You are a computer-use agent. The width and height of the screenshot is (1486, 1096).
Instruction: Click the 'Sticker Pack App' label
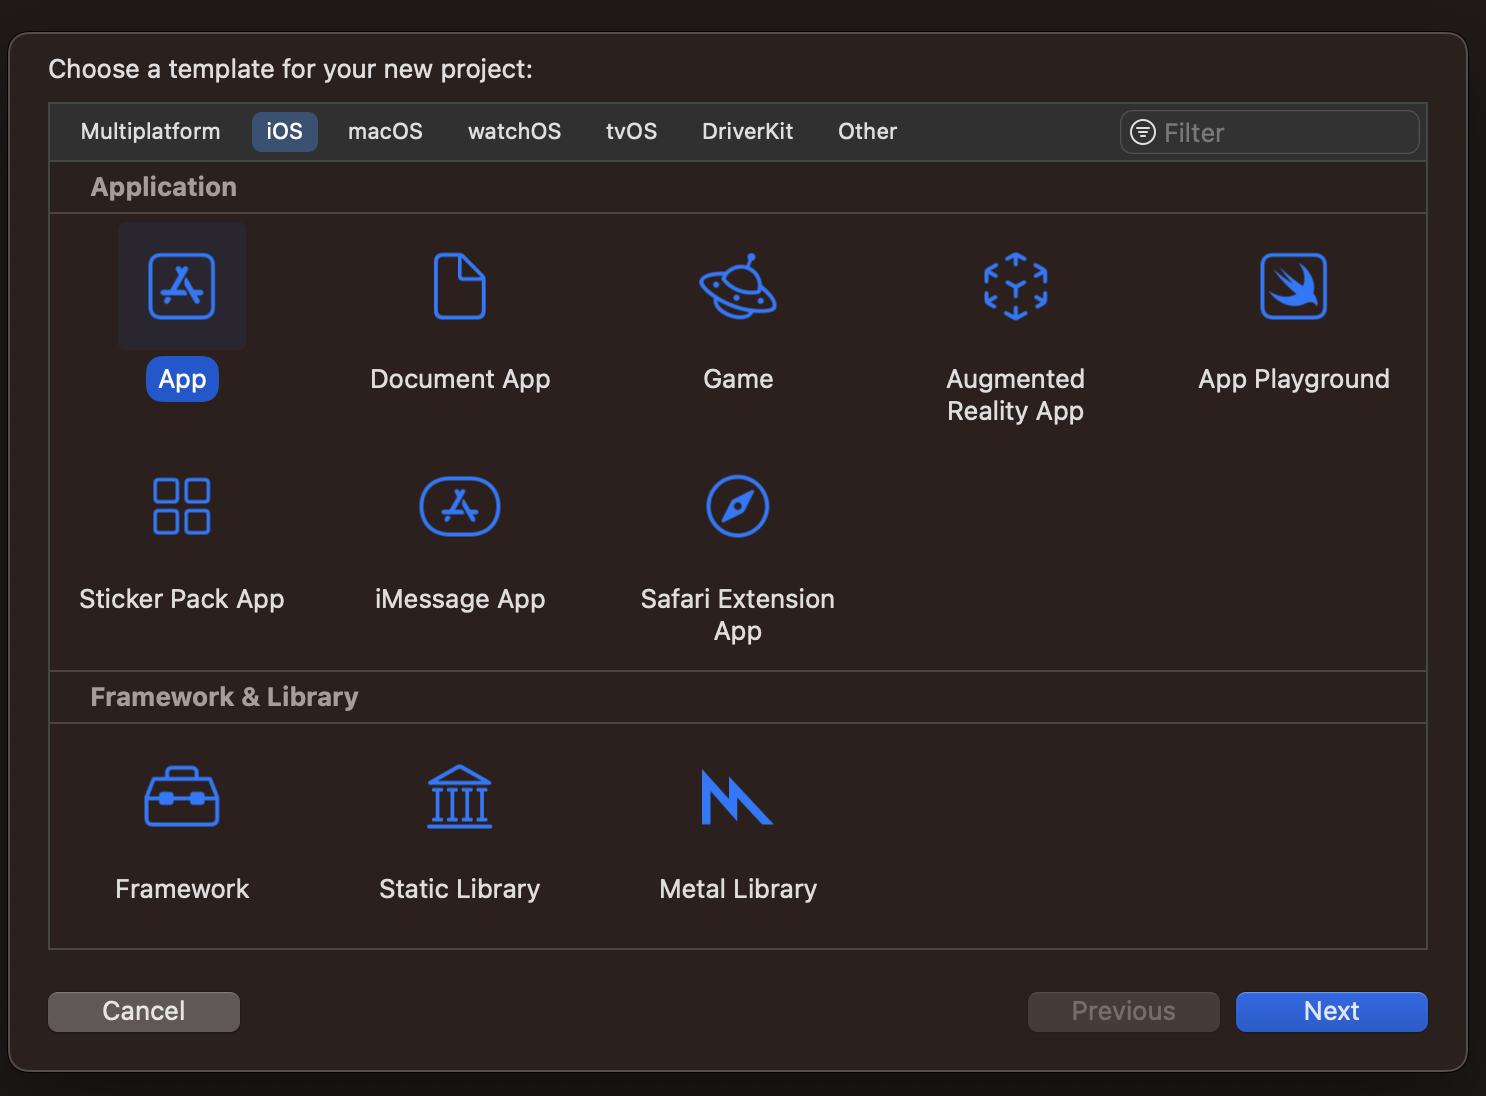click(182, 599)
